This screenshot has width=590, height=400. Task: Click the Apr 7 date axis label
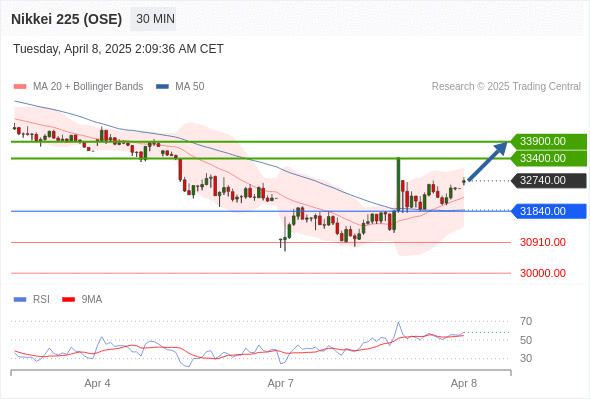[280, 383]
